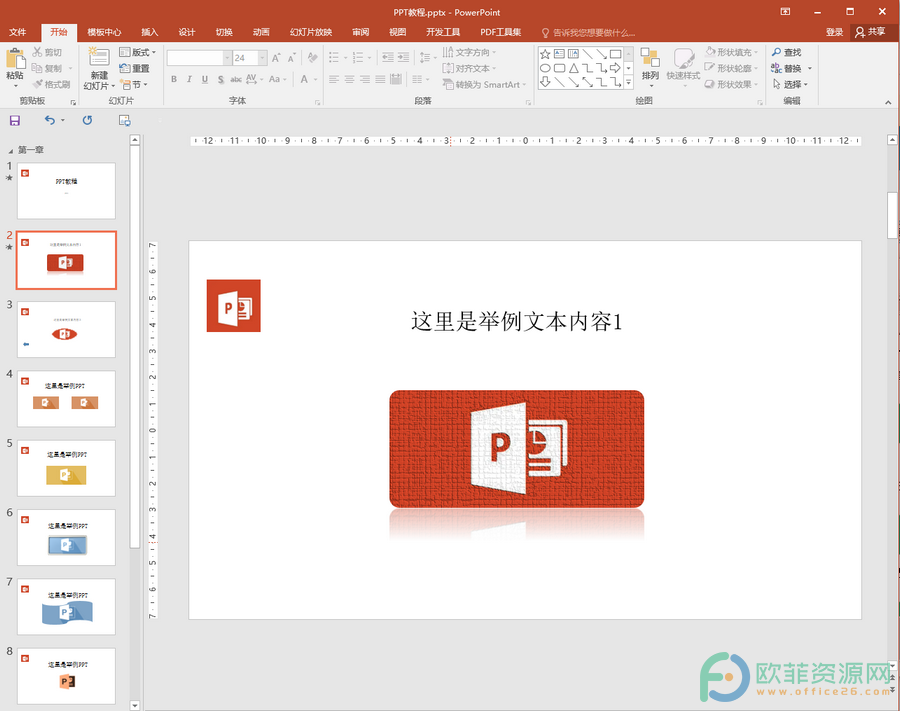900x711 pixels.
Task: Click the main editing area vertical scrollbar
Action: 892,215
